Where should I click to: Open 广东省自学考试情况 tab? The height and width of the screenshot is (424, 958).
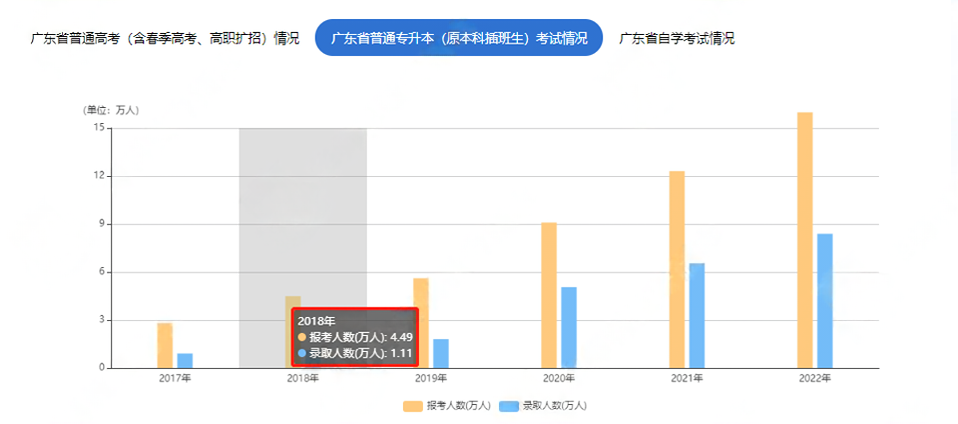pos(676,38)
